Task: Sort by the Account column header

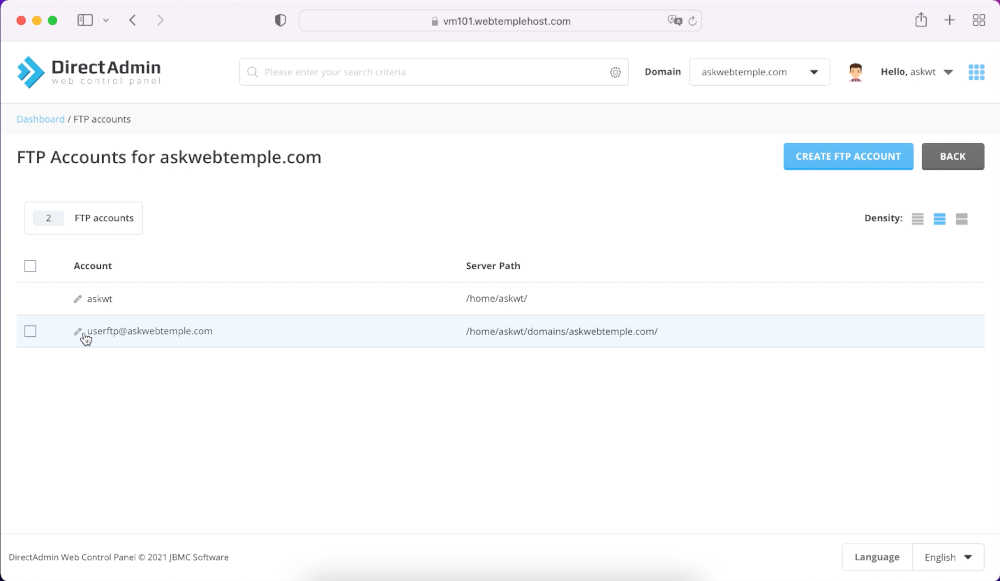Action: tap(92, 266)
